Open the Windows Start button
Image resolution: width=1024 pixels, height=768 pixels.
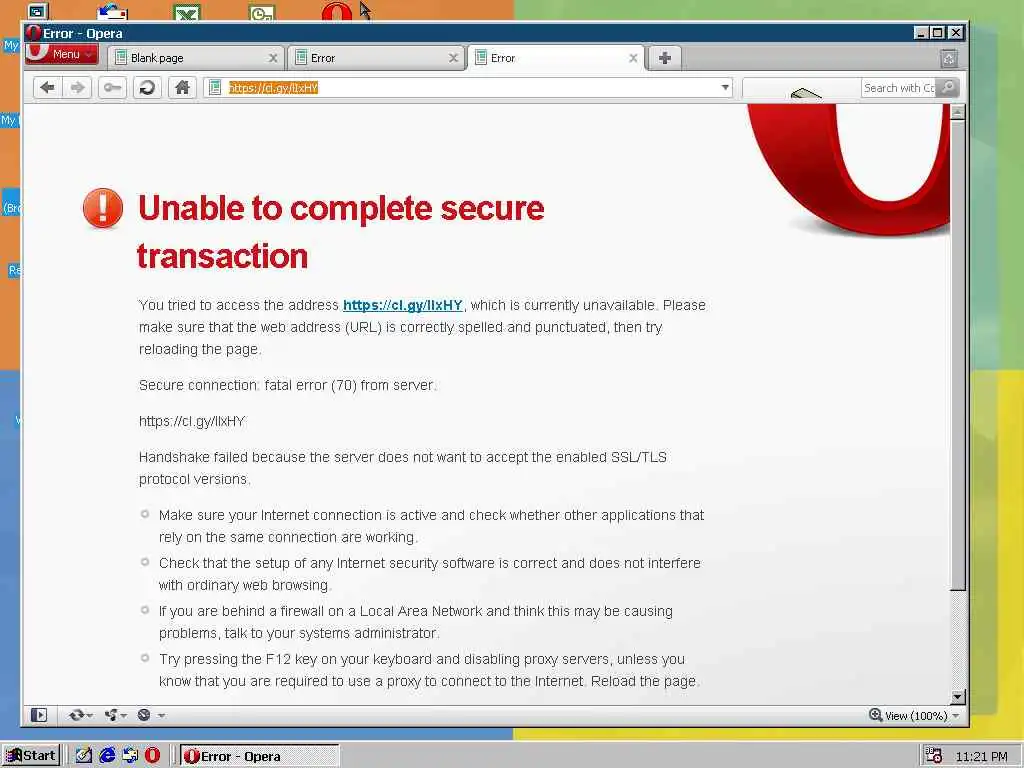31,756
